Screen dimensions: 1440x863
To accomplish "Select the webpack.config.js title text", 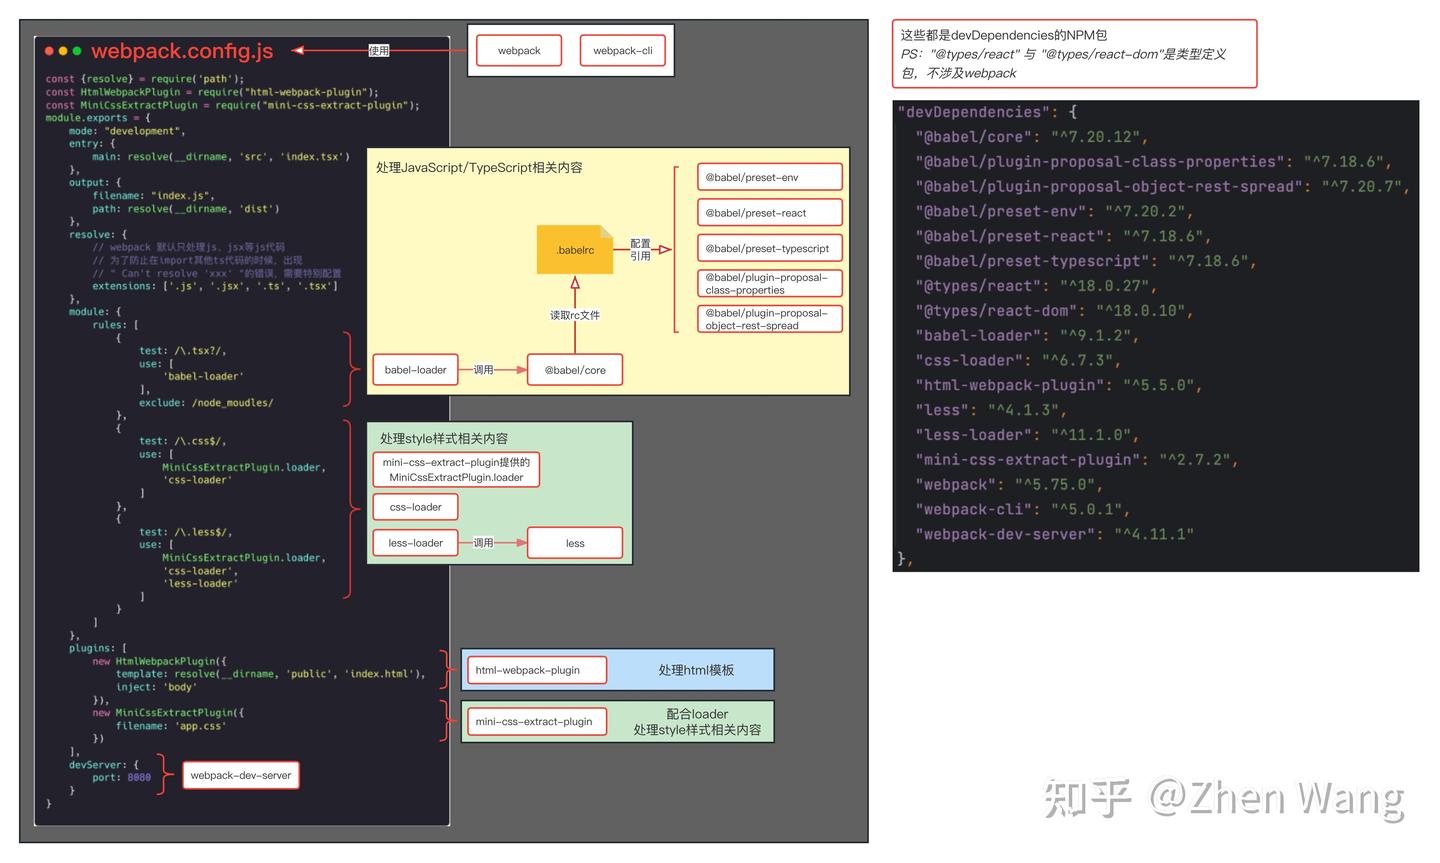I will [182, 51].
